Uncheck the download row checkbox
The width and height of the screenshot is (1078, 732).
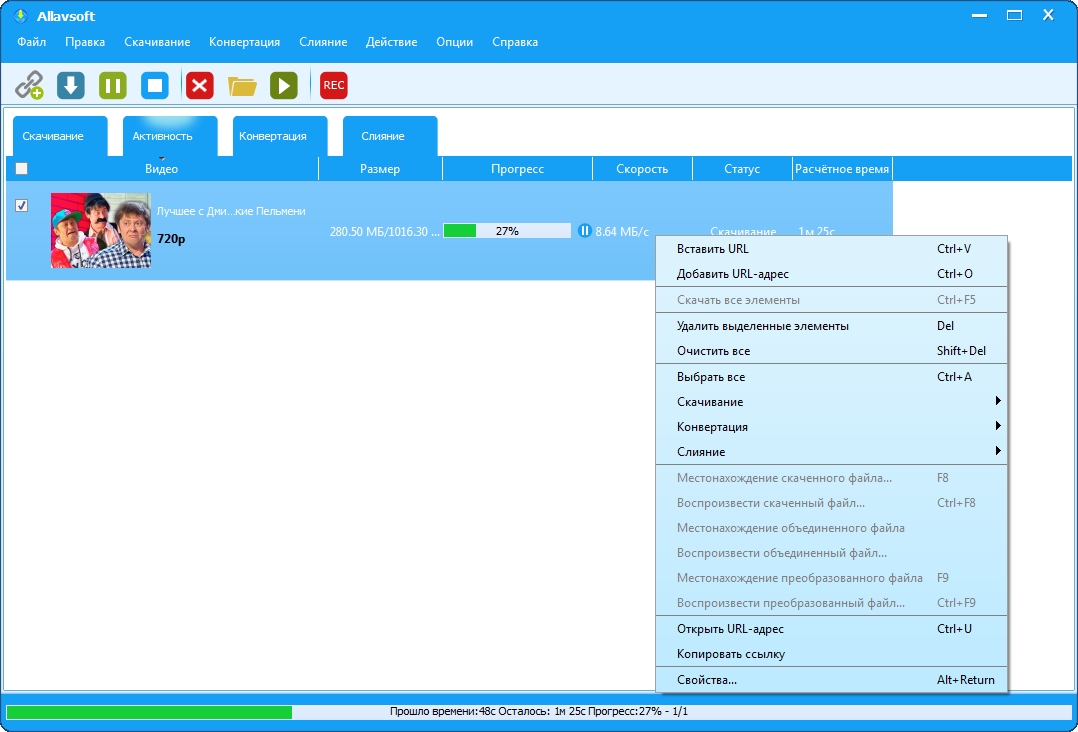click(x=22, y=205)
